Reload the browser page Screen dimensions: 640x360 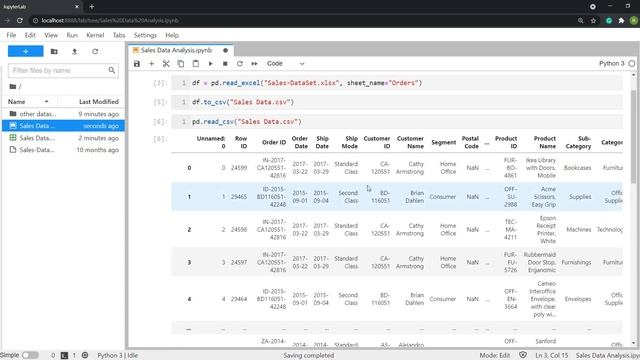pyautogui.click(x=20, y=20)
